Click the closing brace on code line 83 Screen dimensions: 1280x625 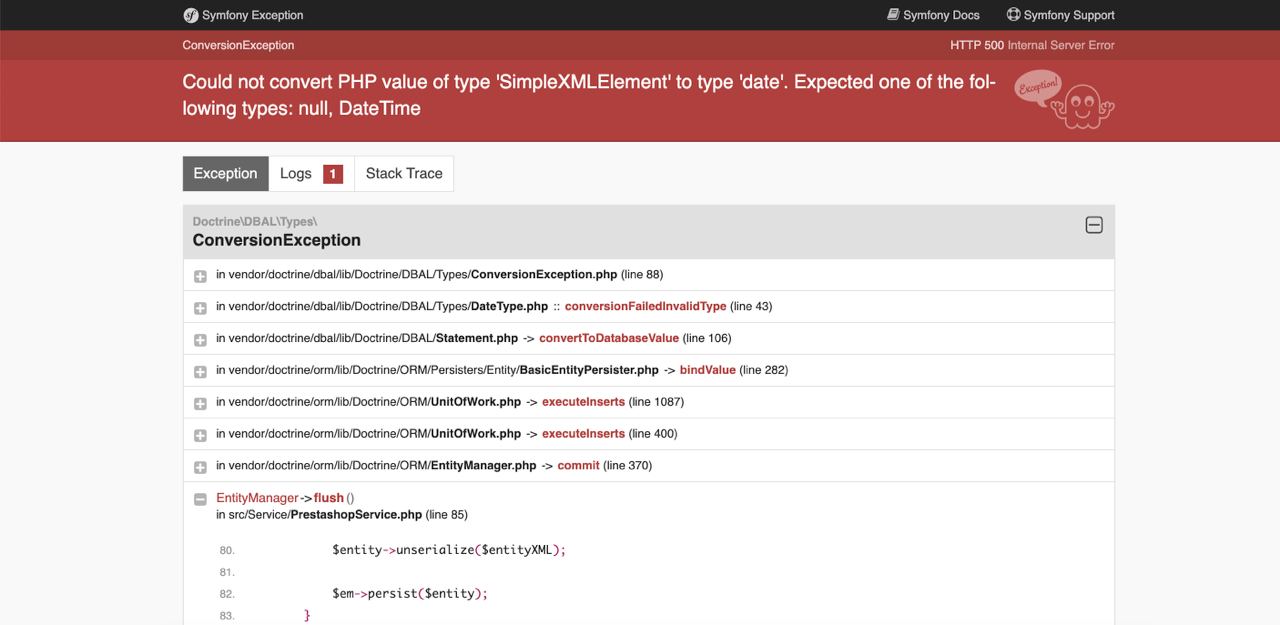pyautogui.click(x=307, y=615)
